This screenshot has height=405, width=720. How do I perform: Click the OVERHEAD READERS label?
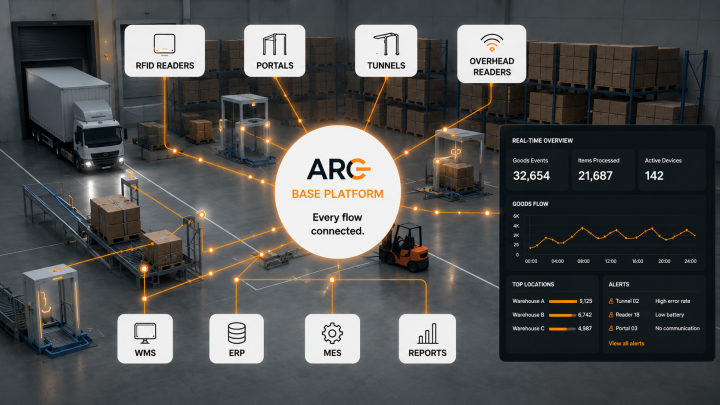click(x=491, y=67)
